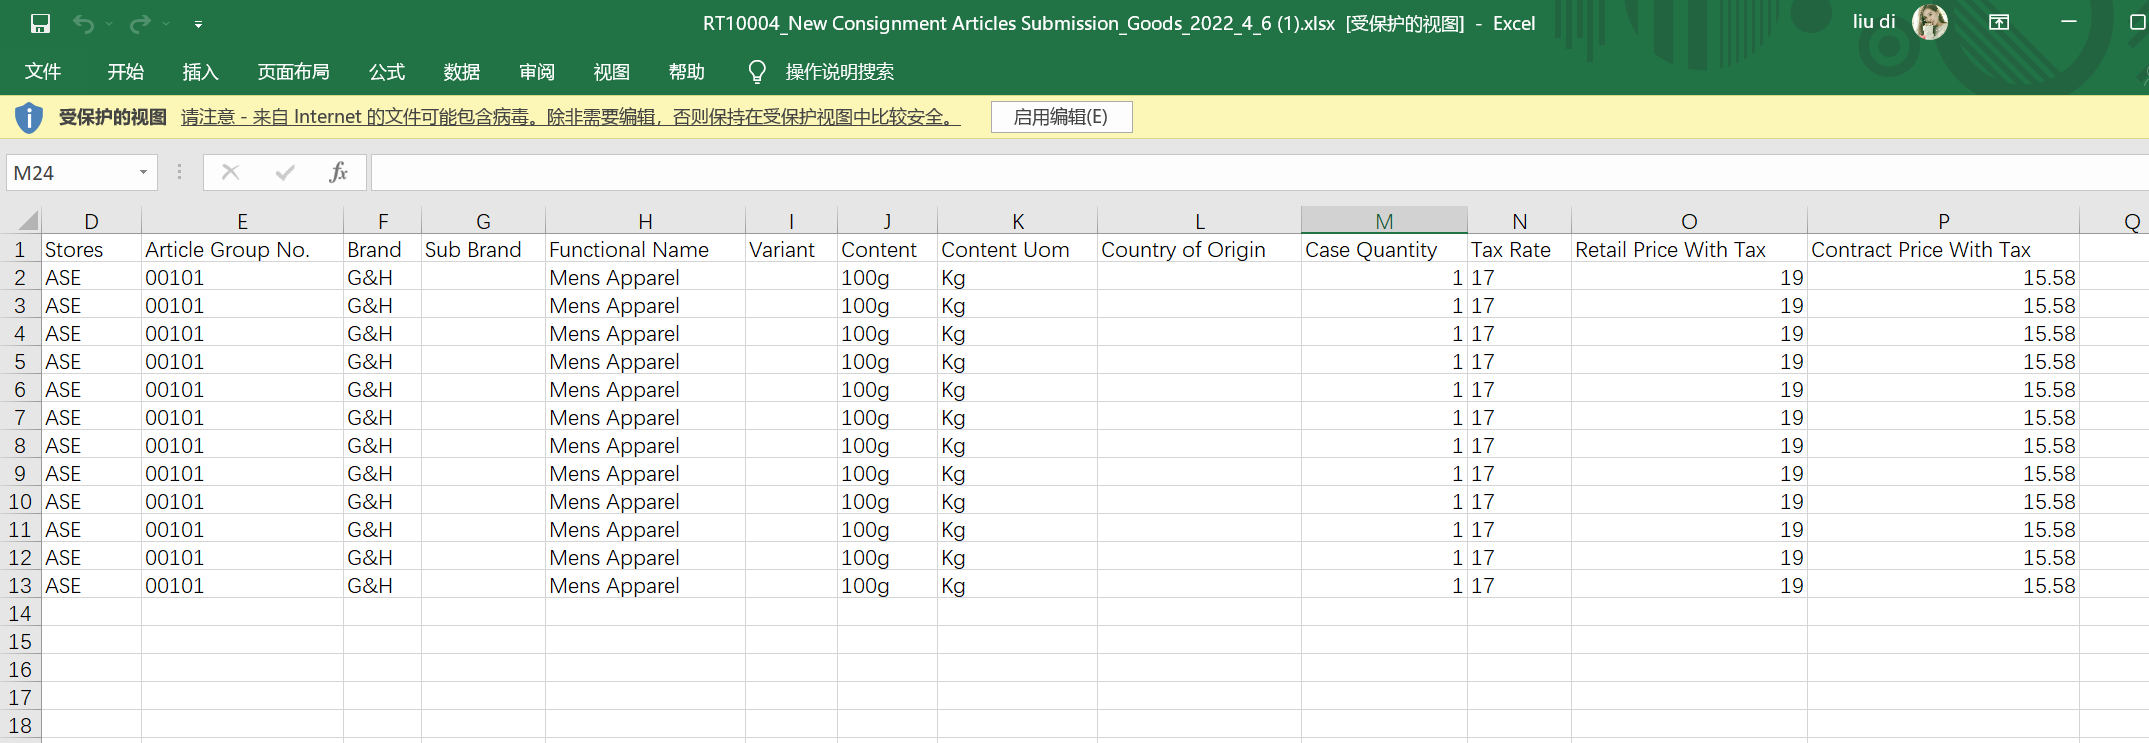Confirm entry with the checkmark icon

285,172
